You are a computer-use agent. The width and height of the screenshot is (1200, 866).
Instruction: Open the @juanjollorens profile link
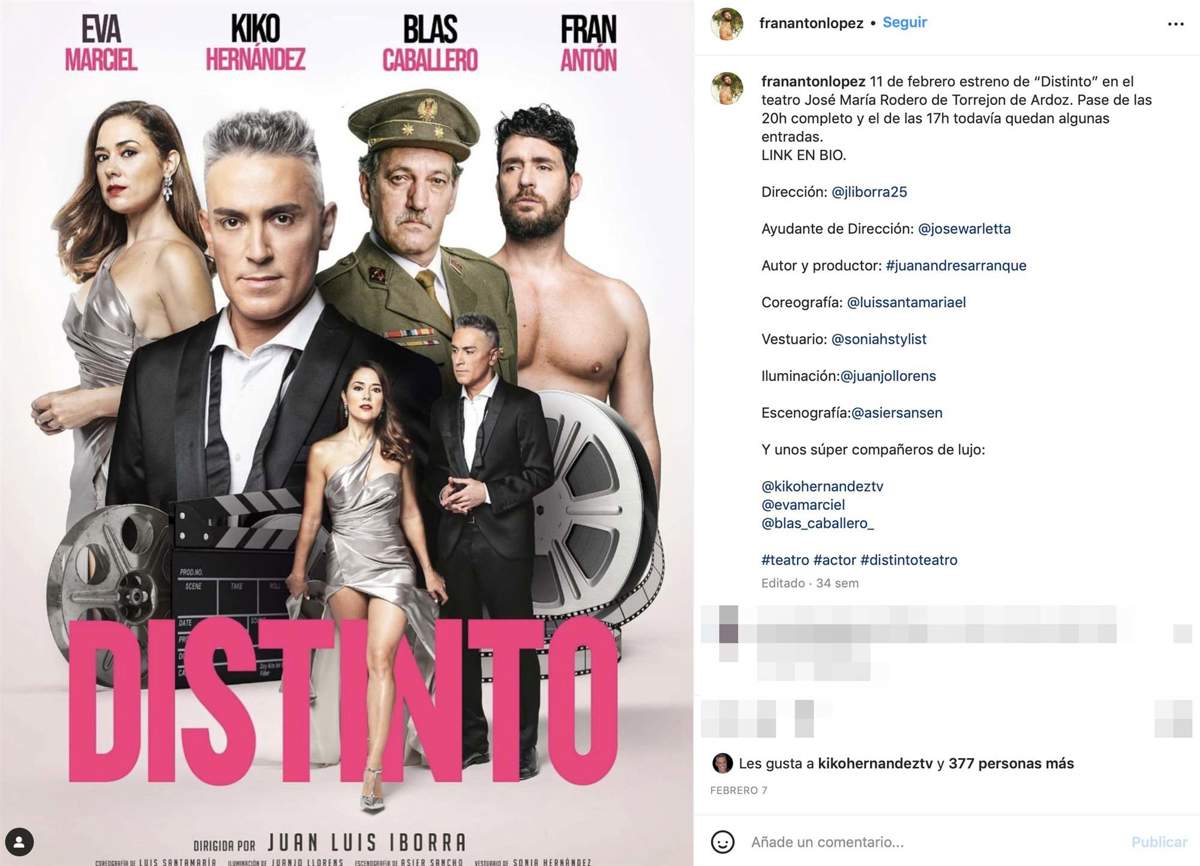[888, 376]
